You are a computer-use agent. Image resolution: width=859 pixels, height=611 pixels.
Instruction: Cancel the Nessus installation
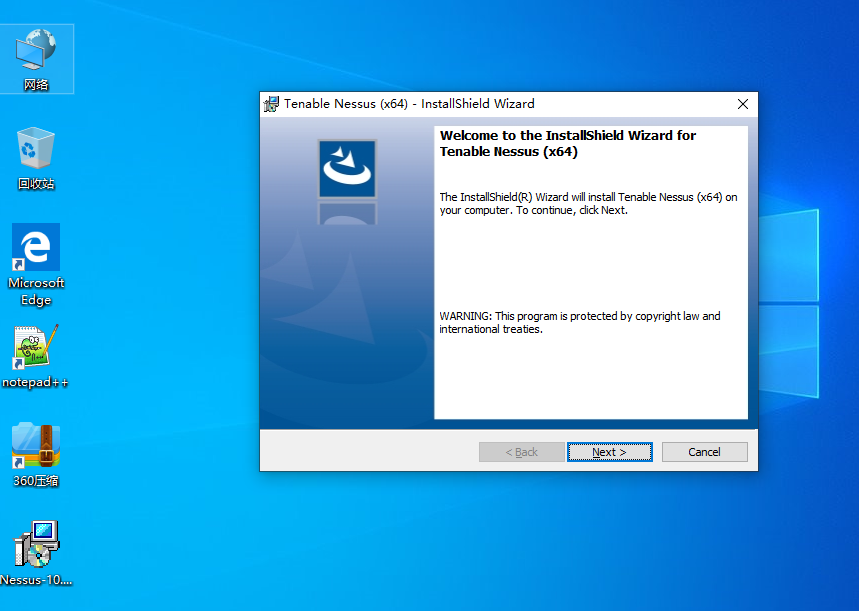point(705,452)
